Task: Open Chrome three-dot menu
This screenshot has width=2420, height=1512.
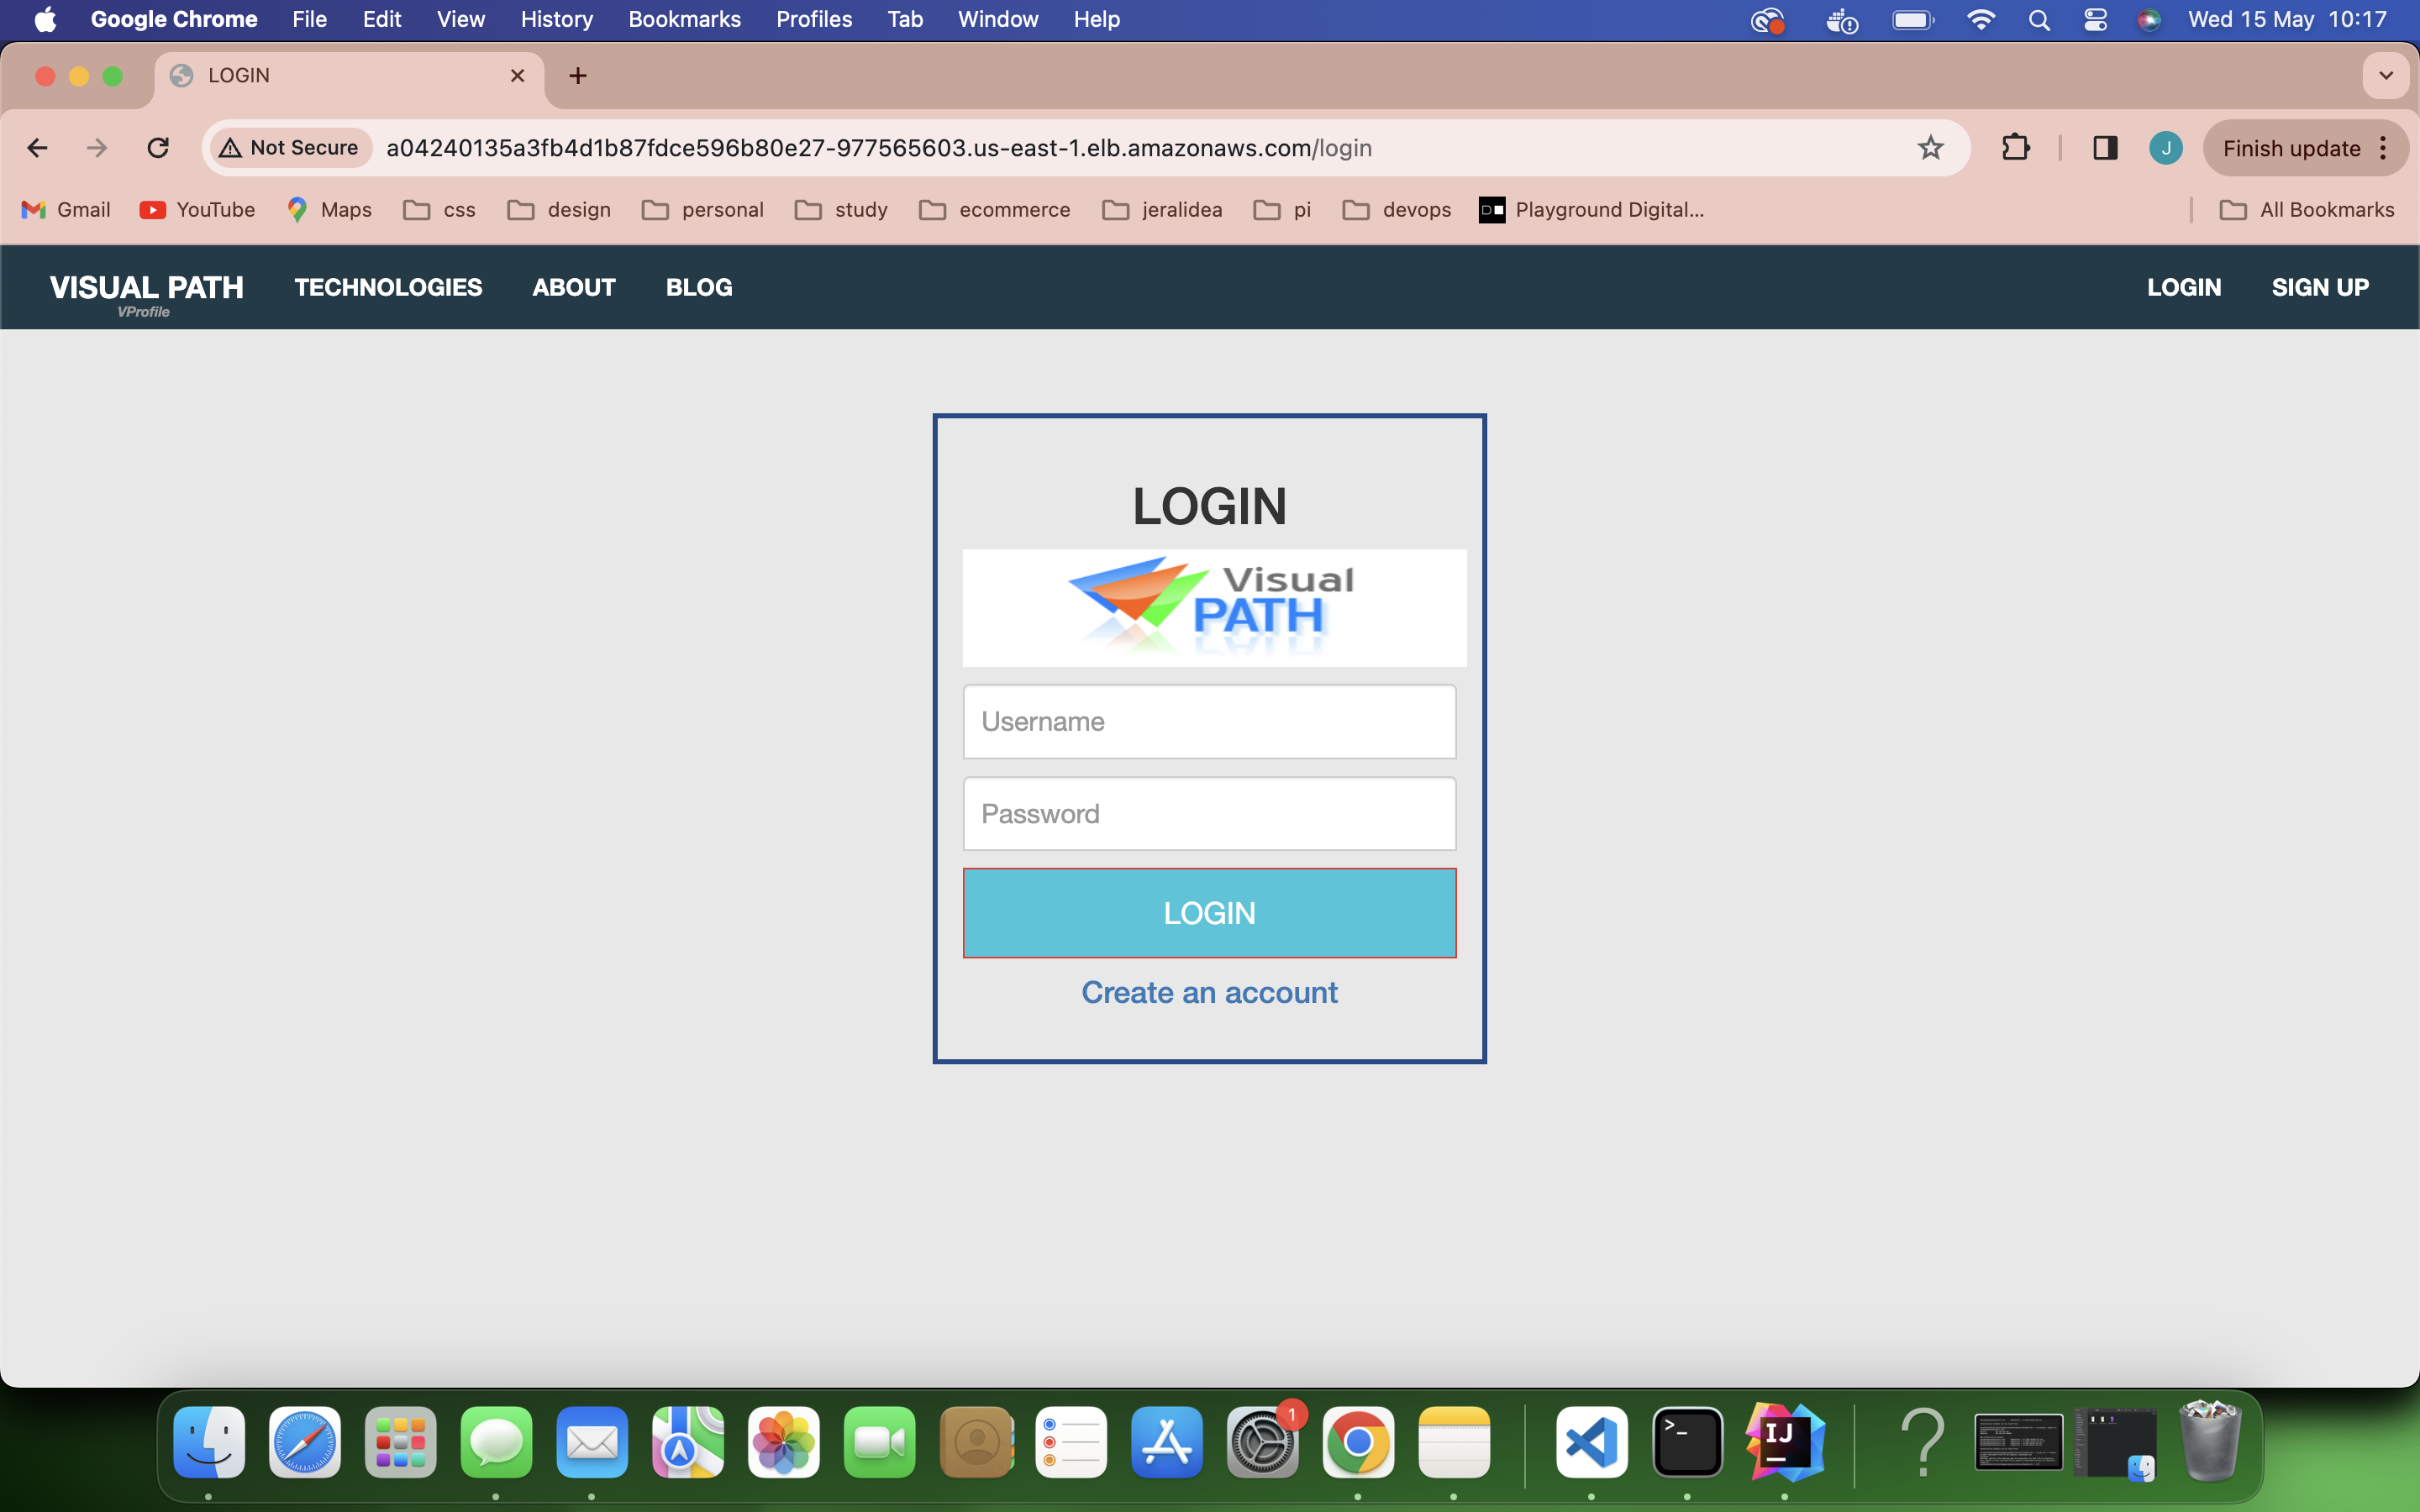Action: (2384, 148)
